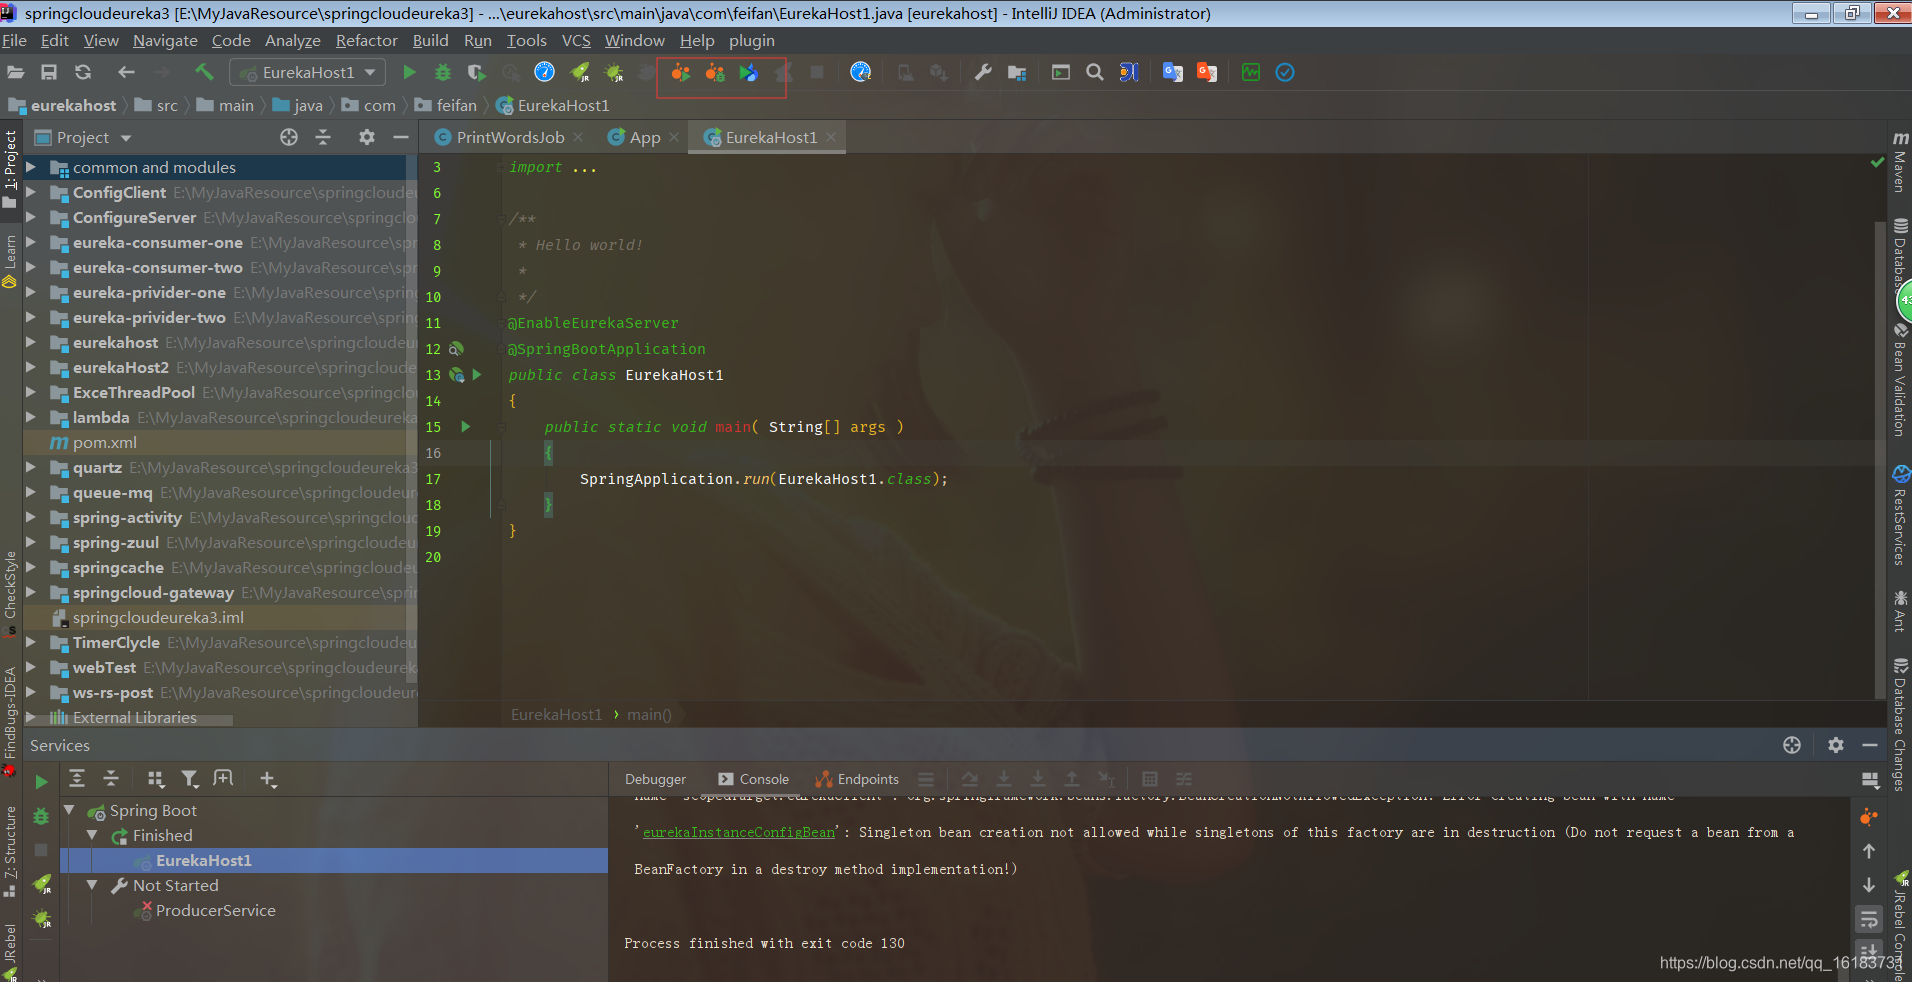Expand the quartz module node

(x=31, y=467)
